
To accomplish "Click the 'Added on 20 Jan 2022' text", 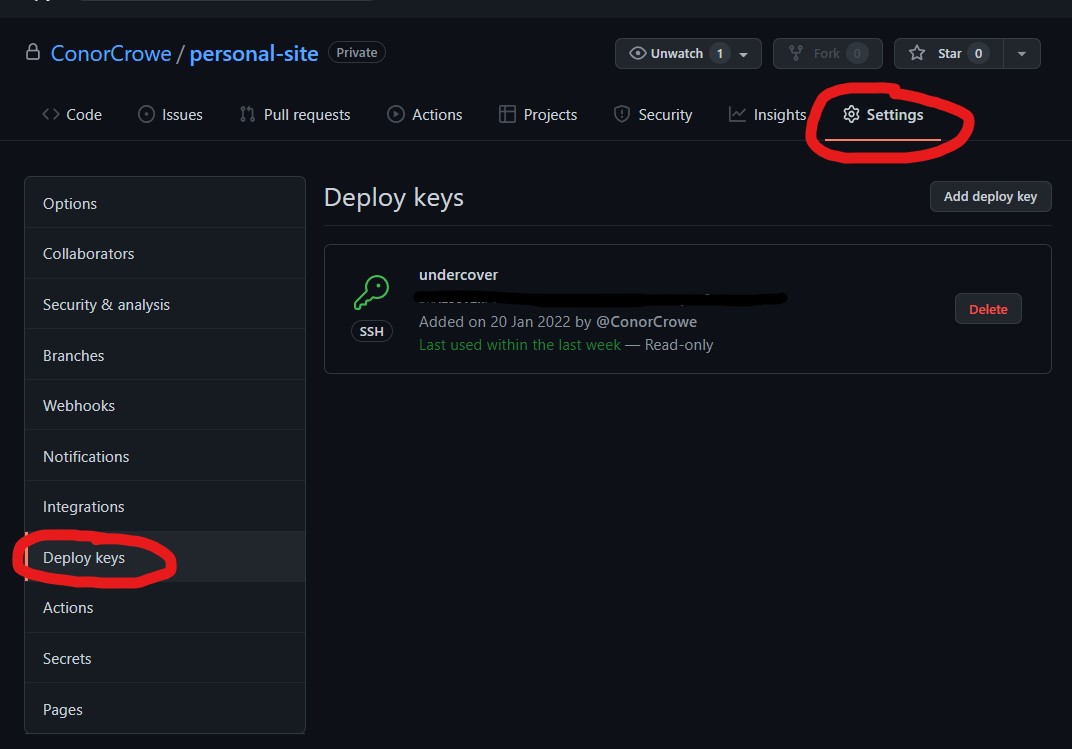I will [494, 322].
